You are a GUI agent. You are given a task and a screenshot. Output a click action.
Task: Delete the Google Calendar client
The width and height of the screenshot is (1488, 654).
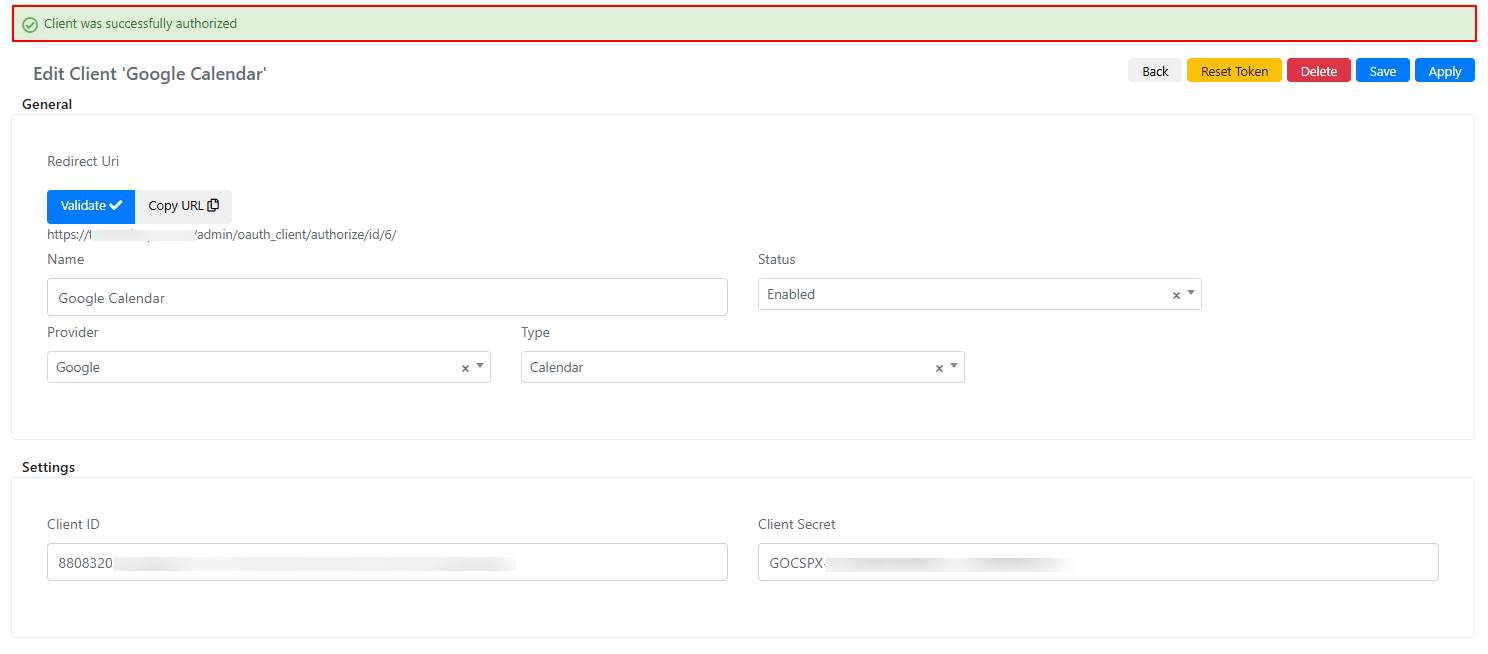pos(1319,71)
